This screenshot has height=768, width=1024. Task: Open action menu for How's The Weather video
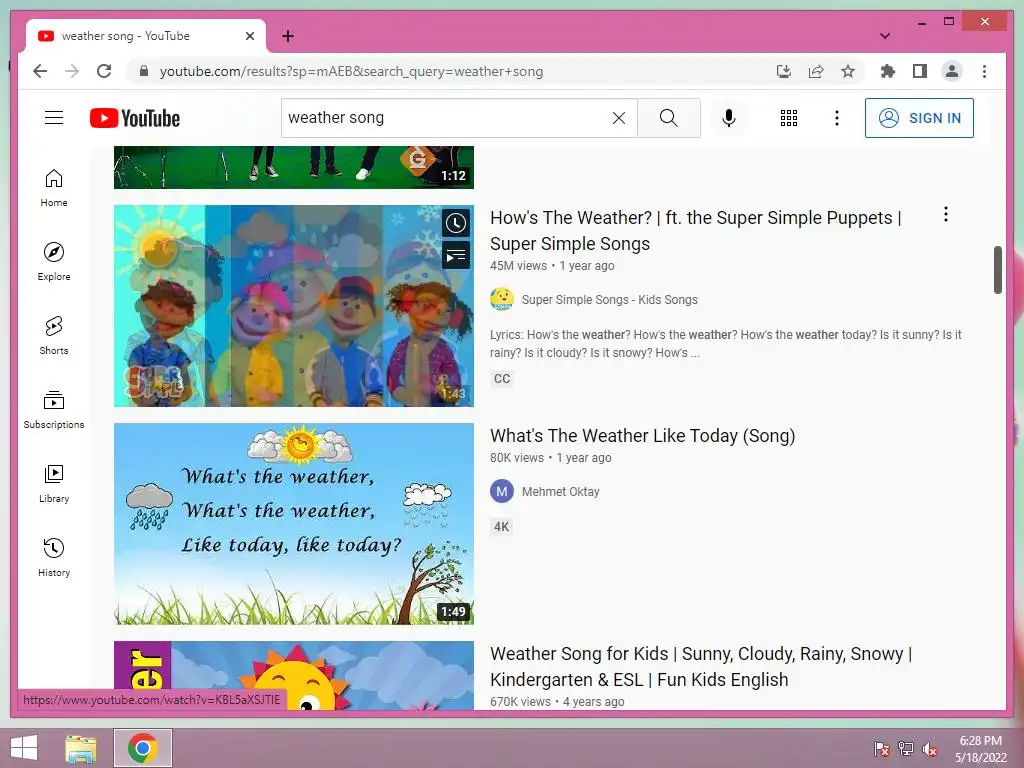(x=946, y=214)
